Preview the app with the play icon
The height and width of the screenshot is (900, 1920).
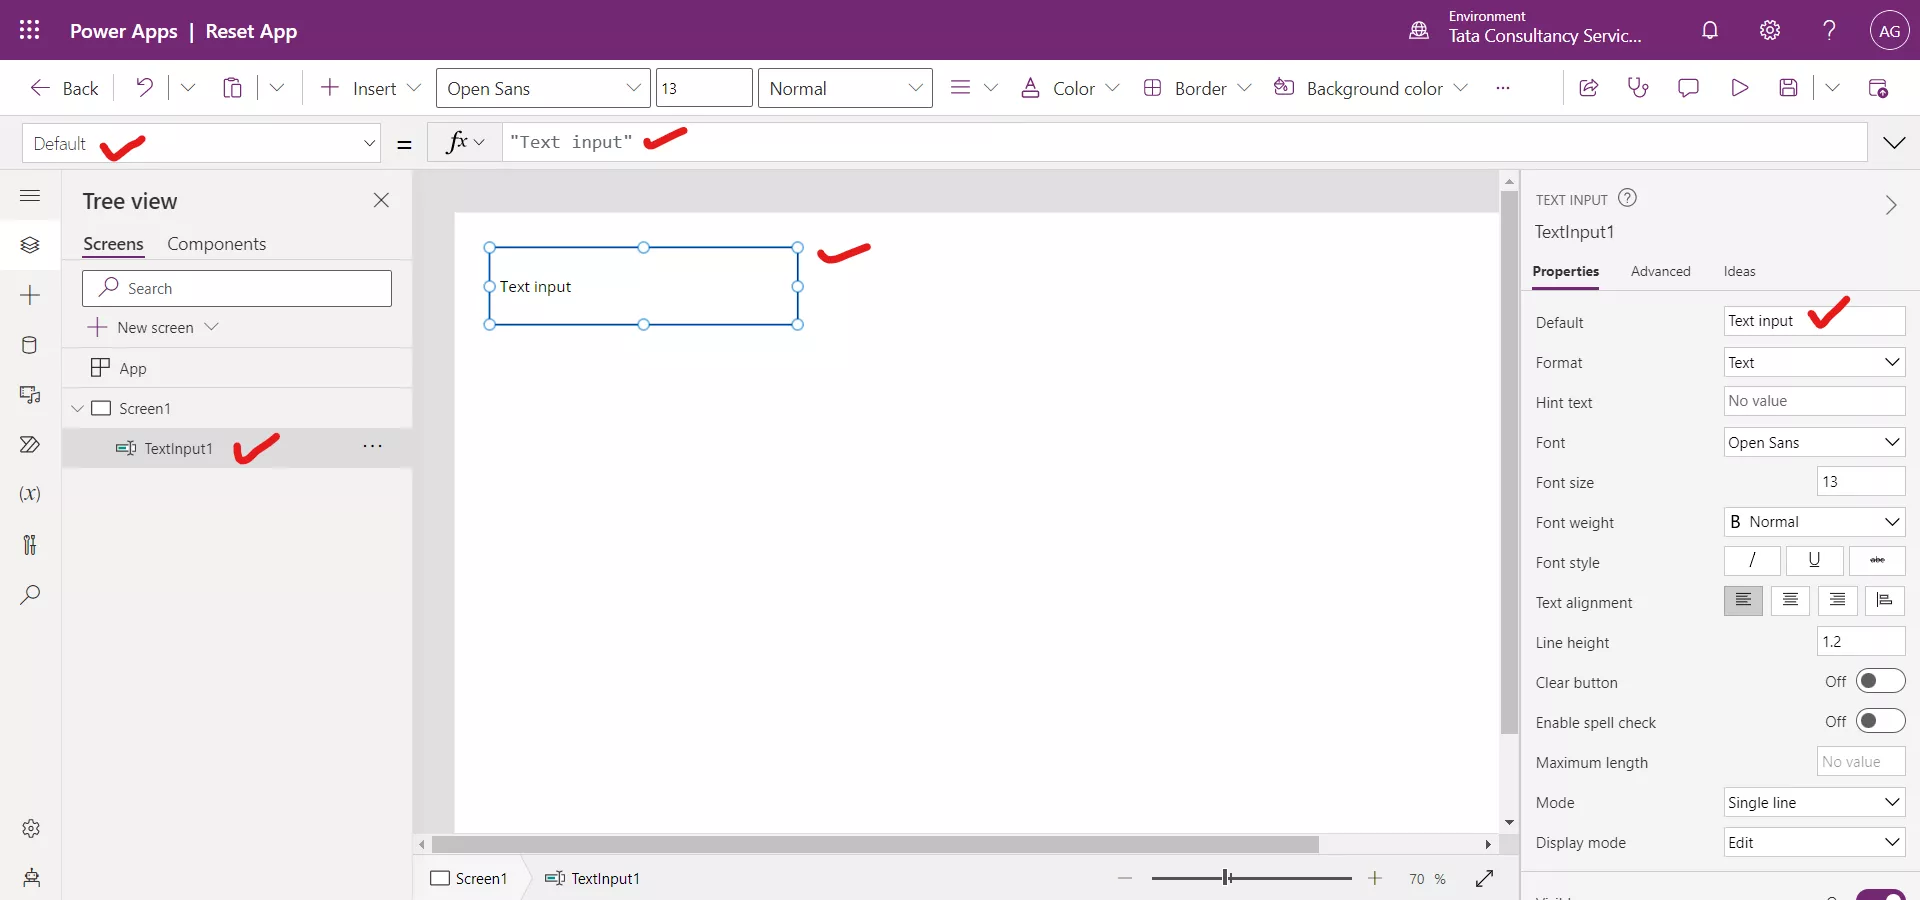1740,88
